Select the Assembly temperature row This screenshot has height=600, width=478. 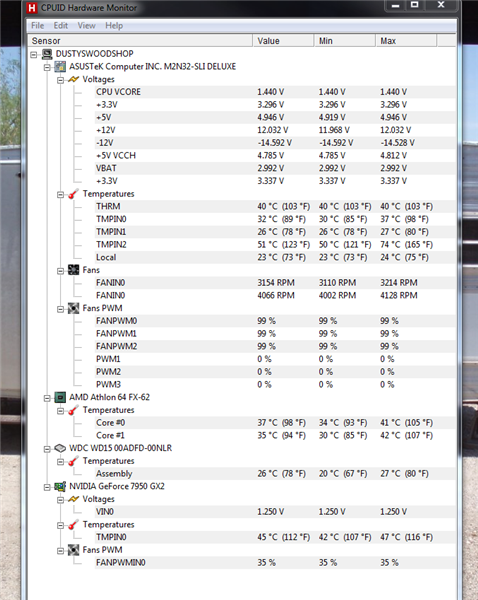click(275, 474)
